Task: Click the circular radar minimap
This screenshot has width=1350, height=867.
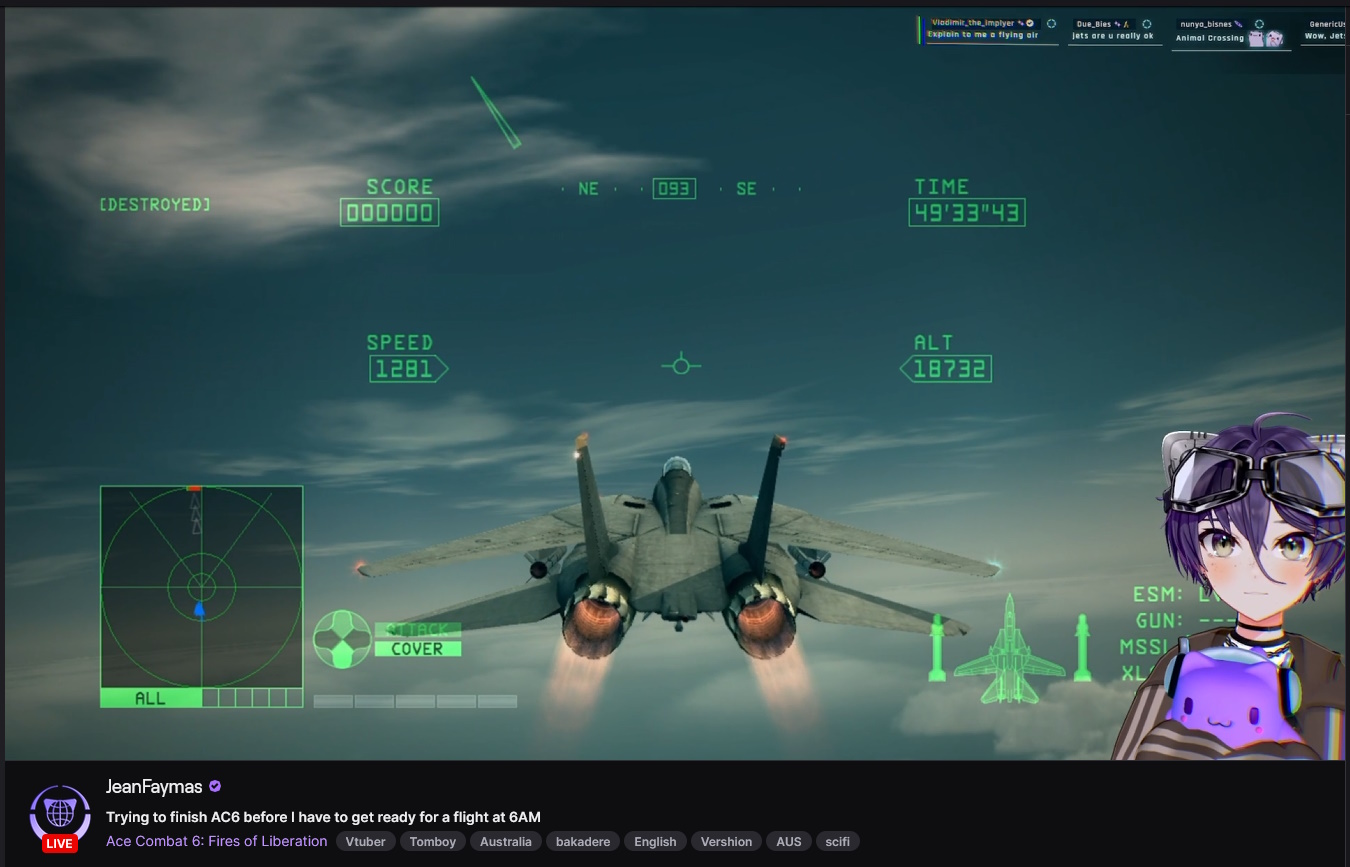Action: pyautogui.click(x=201, y=587)
